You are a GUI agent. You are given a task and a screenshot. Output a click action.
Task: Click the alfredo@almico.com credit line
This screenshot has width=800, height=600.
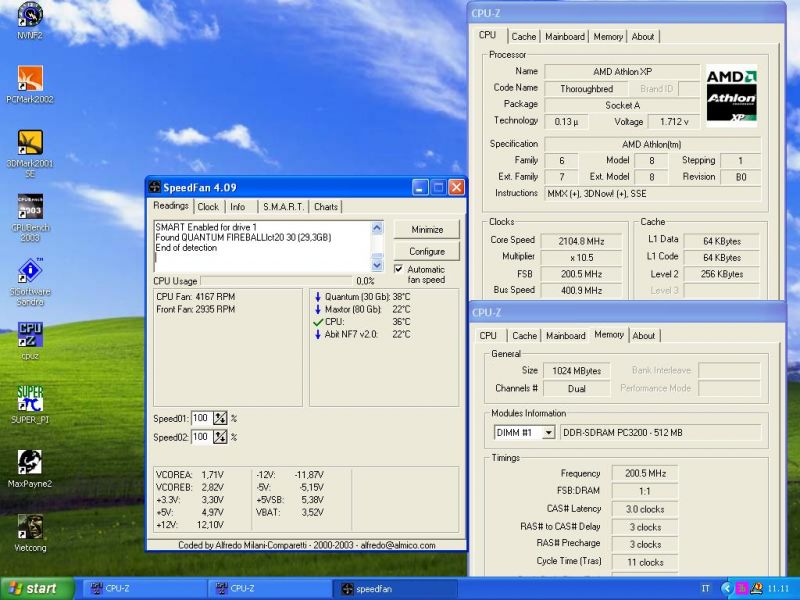pos(307,545)
